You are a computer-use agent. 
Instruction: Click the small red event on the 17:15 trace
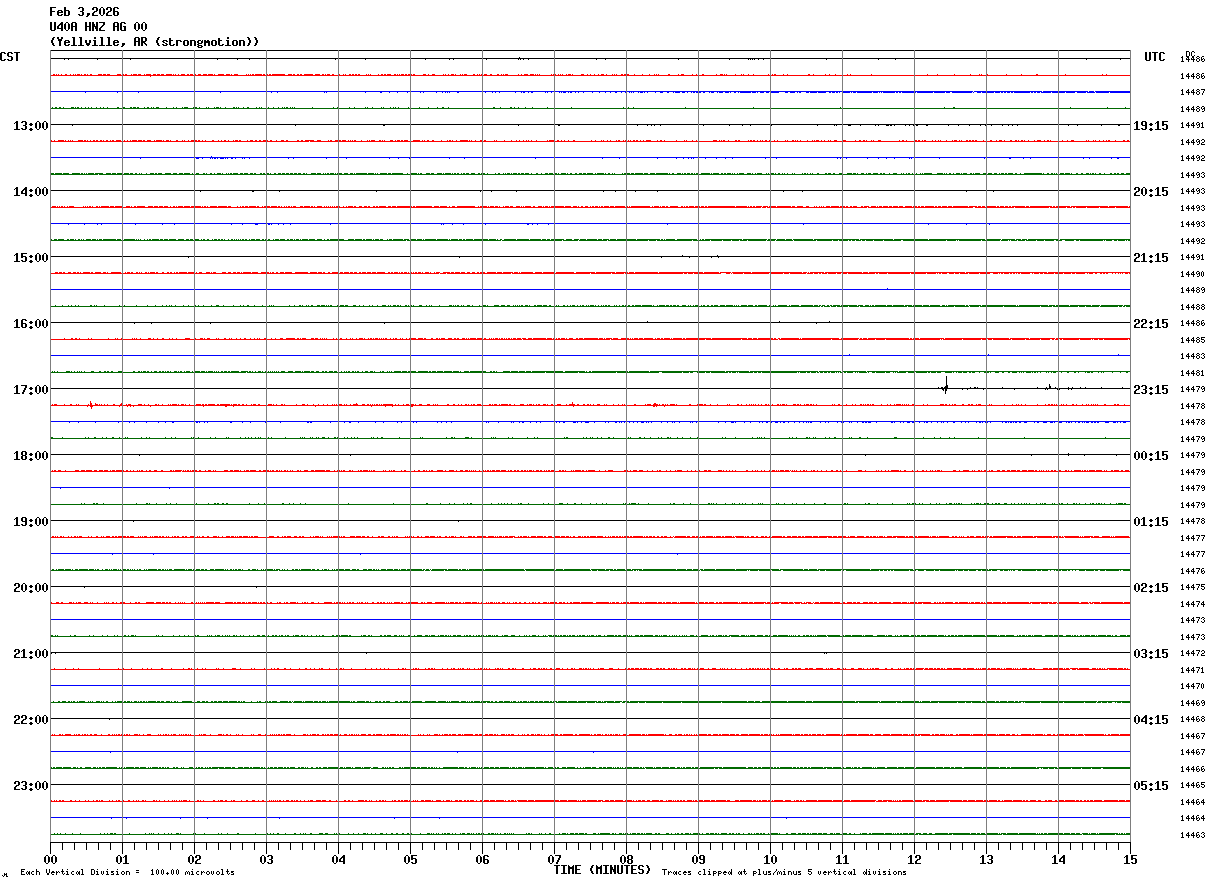point(91,405)
